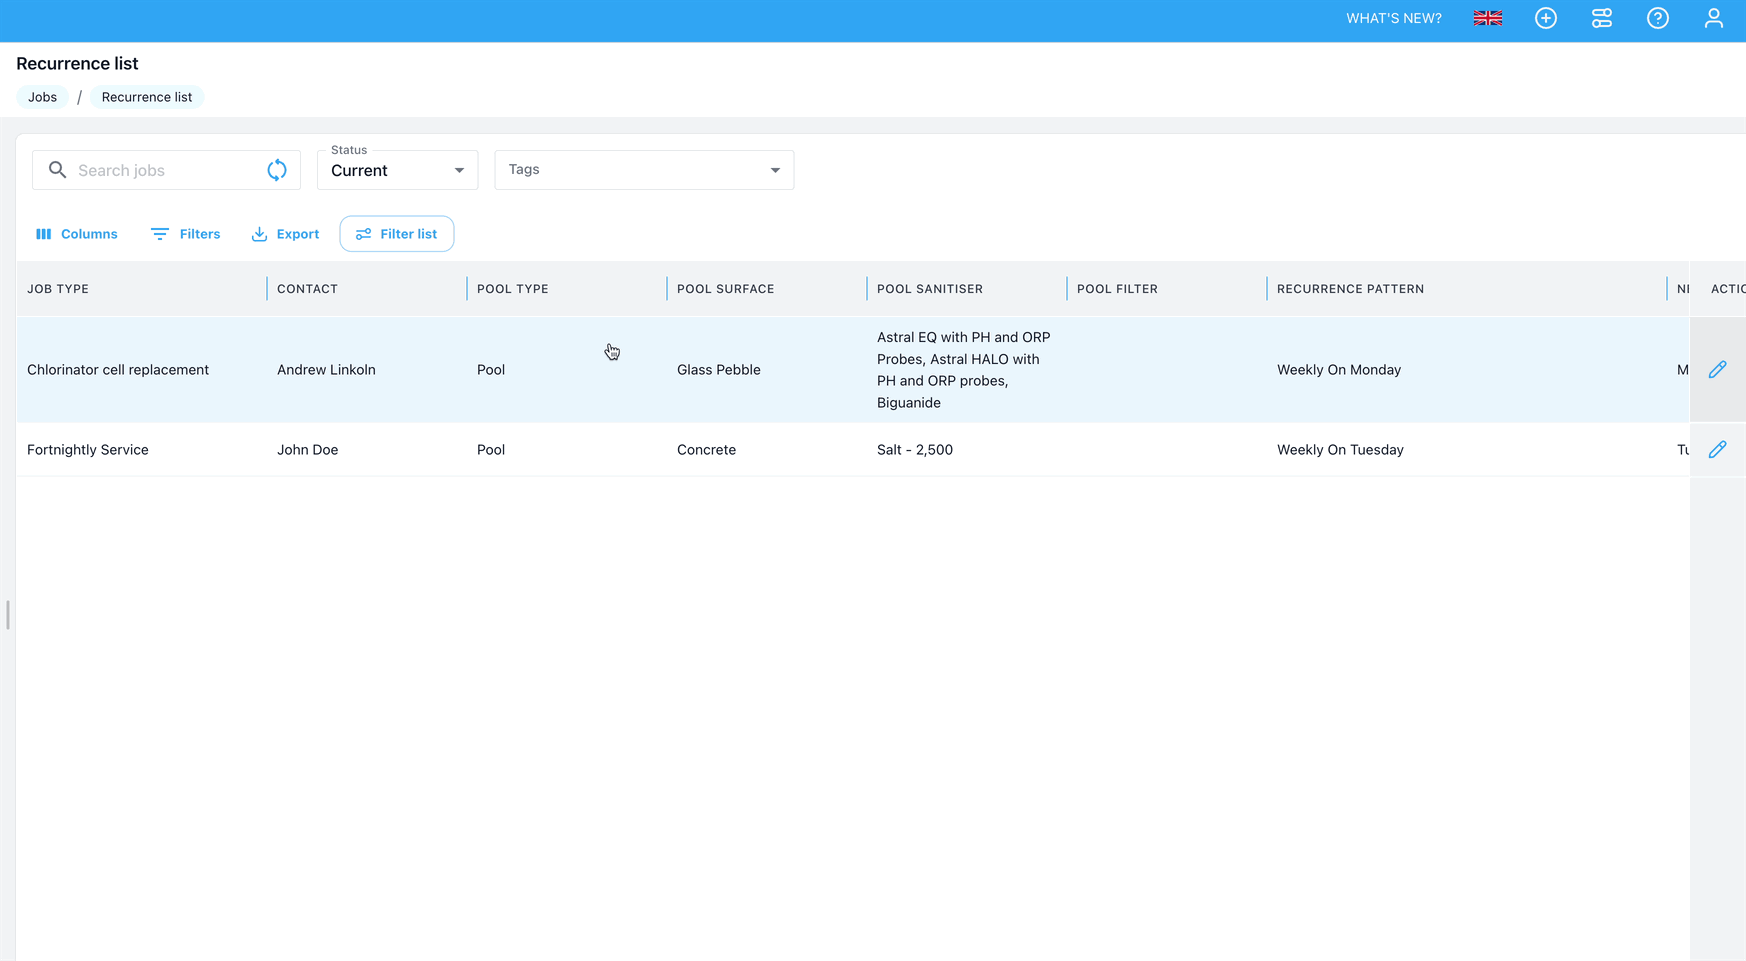Select Chlorinator cell replacement job type
The height and width of the screenshot is (961, 1746).
coord(118,370)
